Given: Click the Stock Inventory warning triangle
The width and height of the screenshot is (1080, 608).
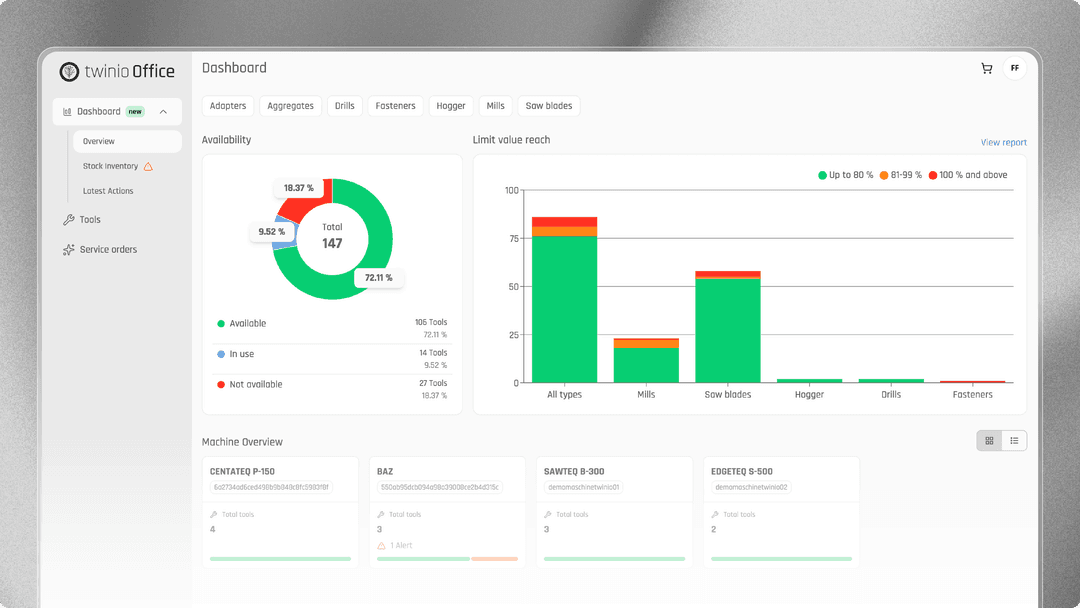Looking at the screenshot, I should click(148, 166).
